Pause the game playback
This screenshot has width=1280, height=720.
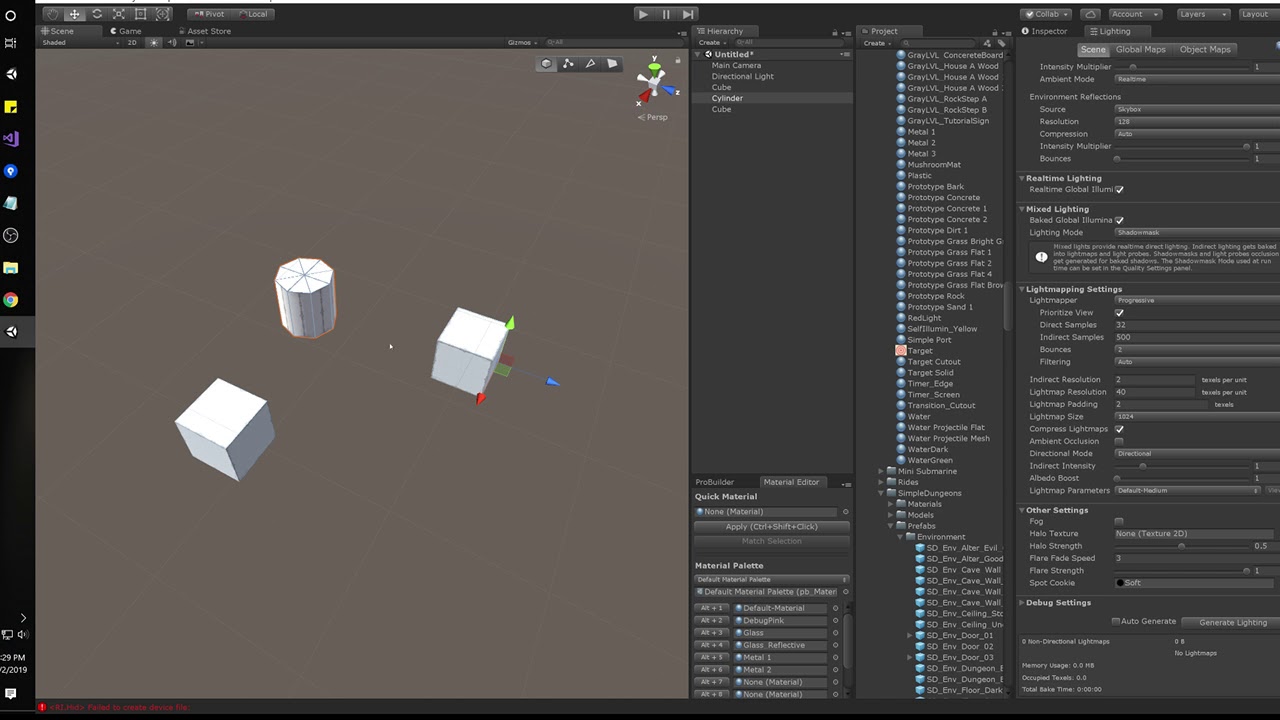665,14
